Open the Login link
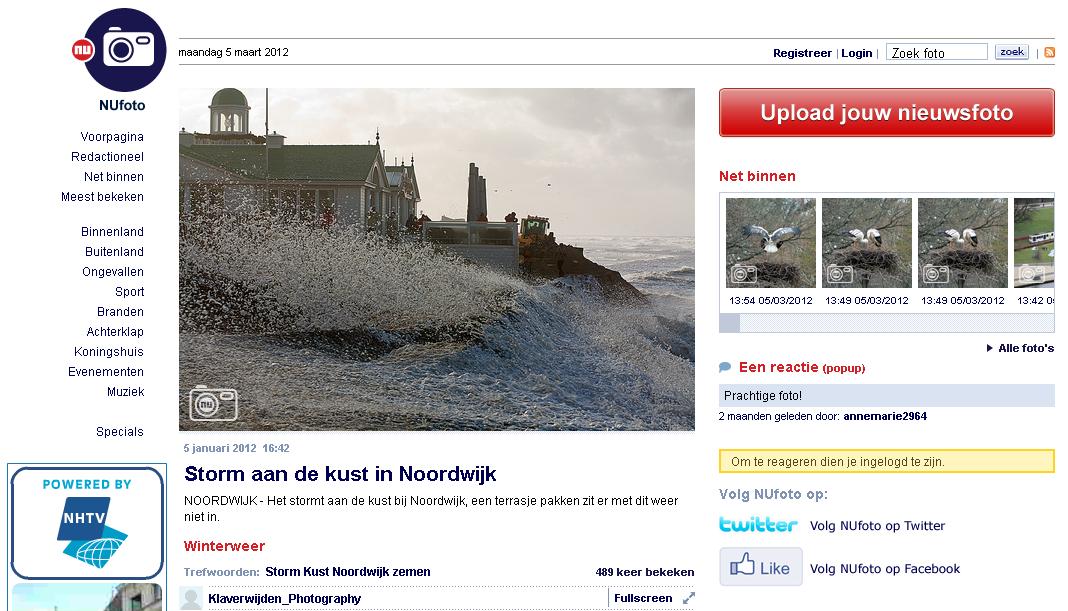The width and height of the screenshot is (1068, 611). tap(856, 53)
